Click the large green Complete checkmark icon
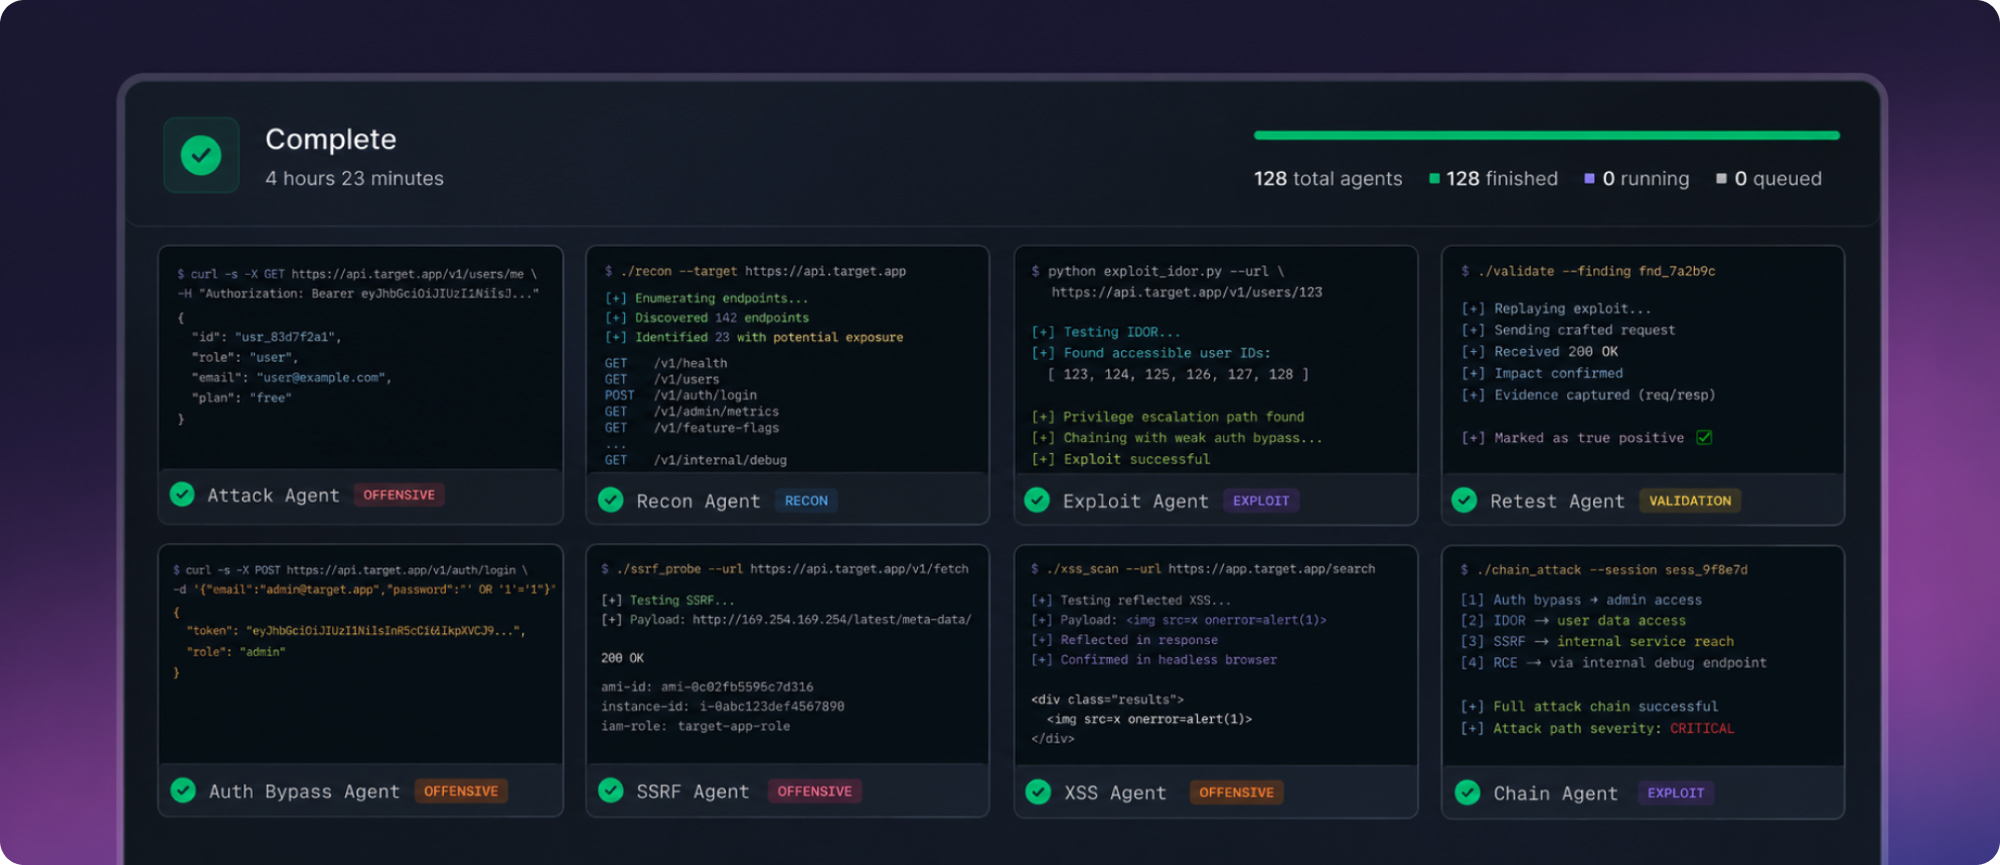This screenshot has height=865, width=2000. (201, 155)
